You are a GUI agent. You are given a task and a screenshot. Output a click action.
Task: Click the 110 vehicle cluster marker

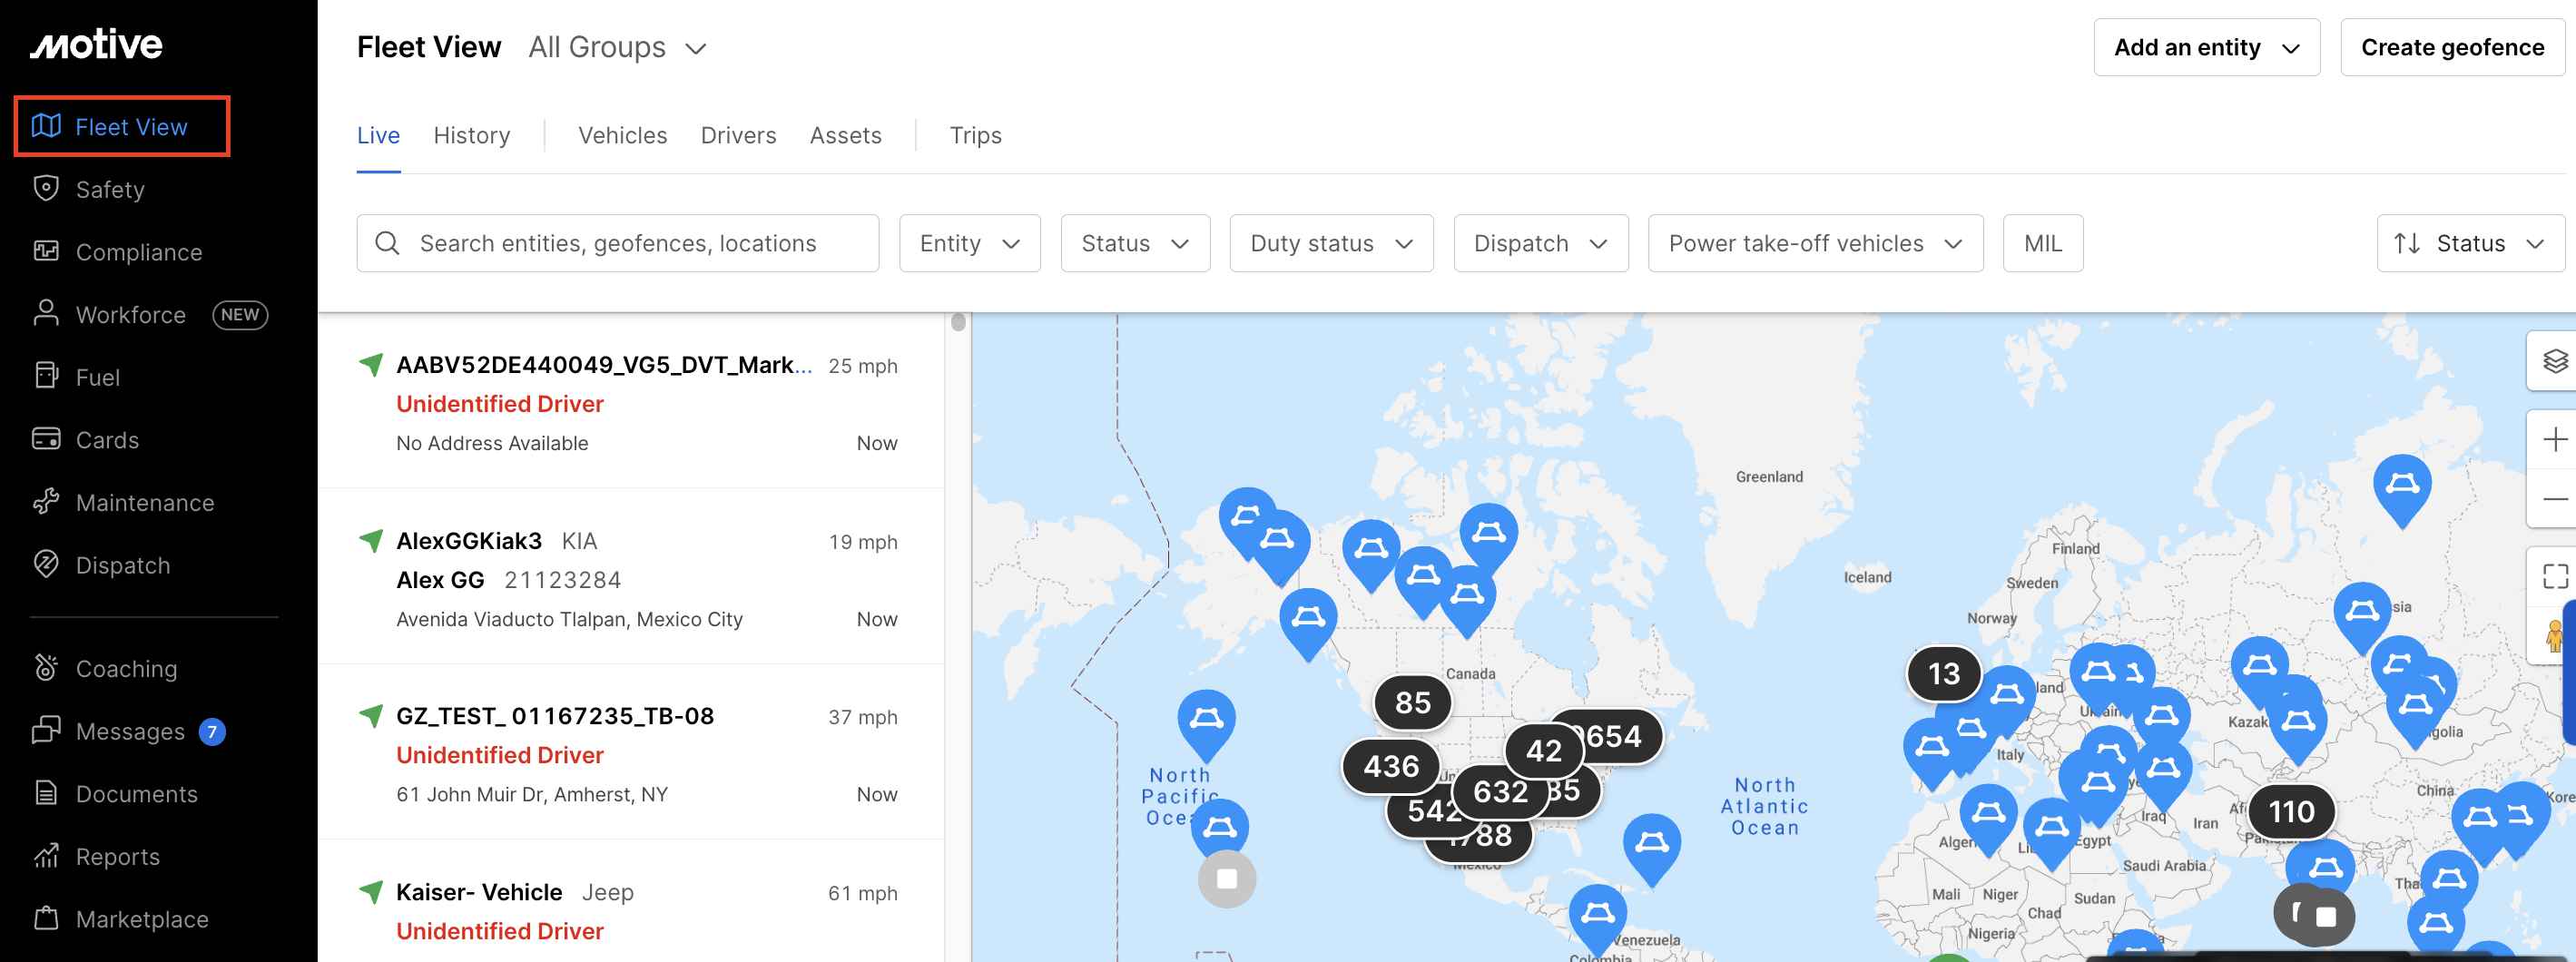tap(2291, 811)
